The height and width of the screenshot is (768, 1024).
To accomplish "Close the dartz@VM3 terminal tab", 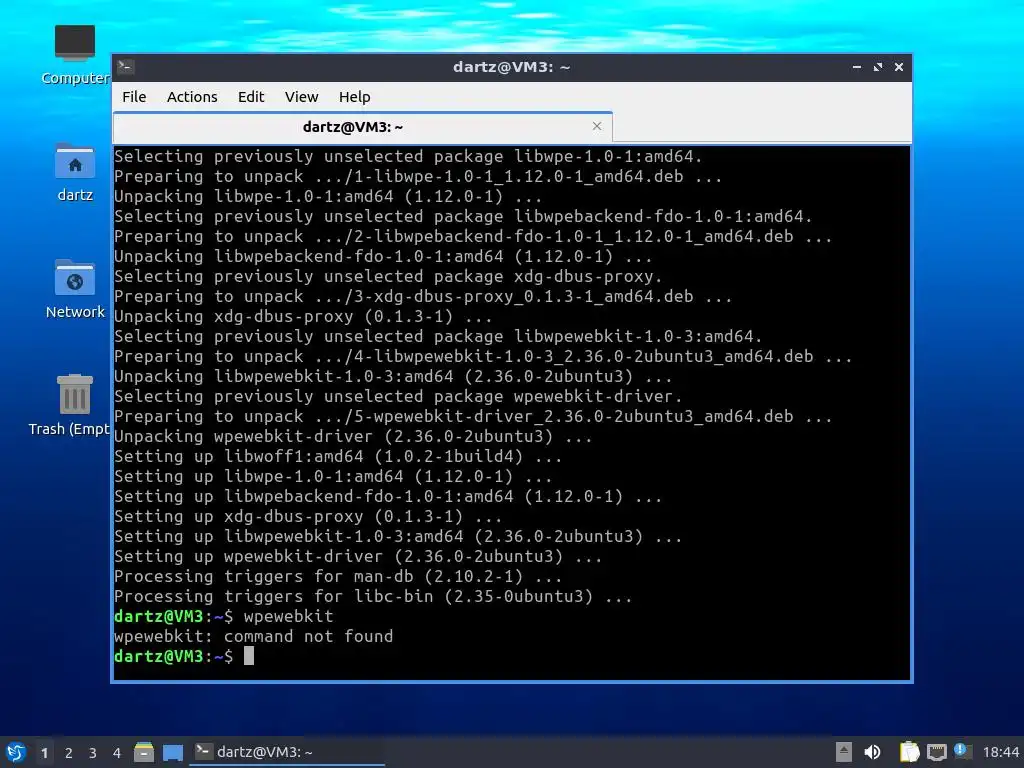I will (597, 126).
